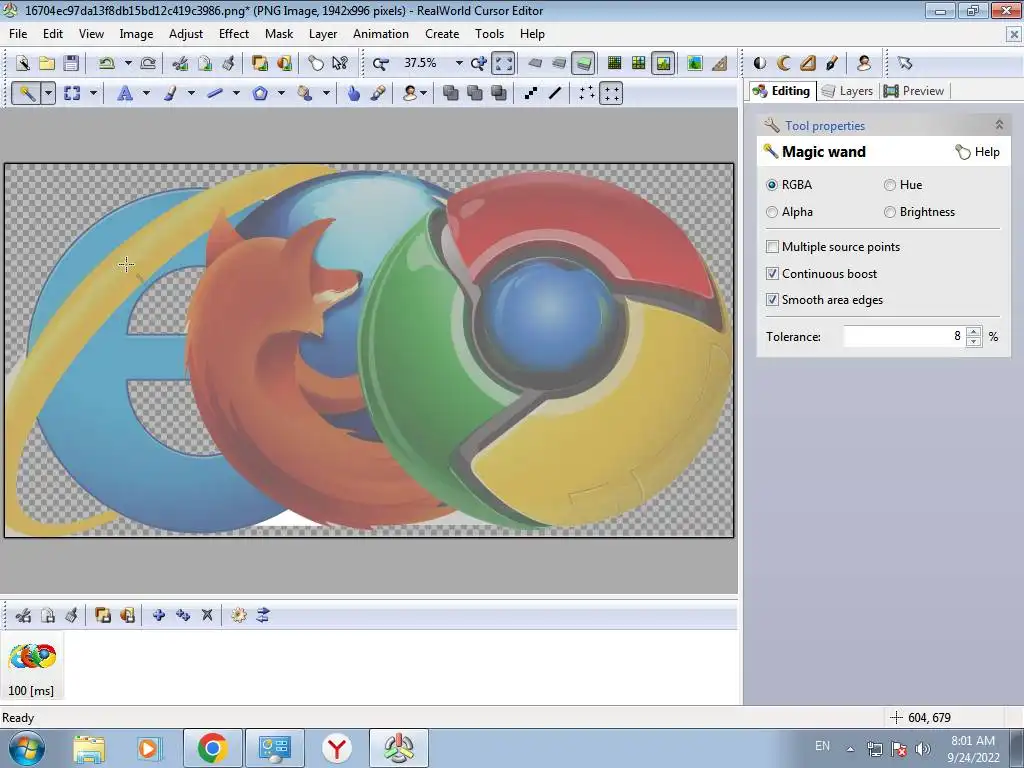Screen dimensions: 1024x768
Task: Open Magic wand Help link
Action: coord(977,152)
